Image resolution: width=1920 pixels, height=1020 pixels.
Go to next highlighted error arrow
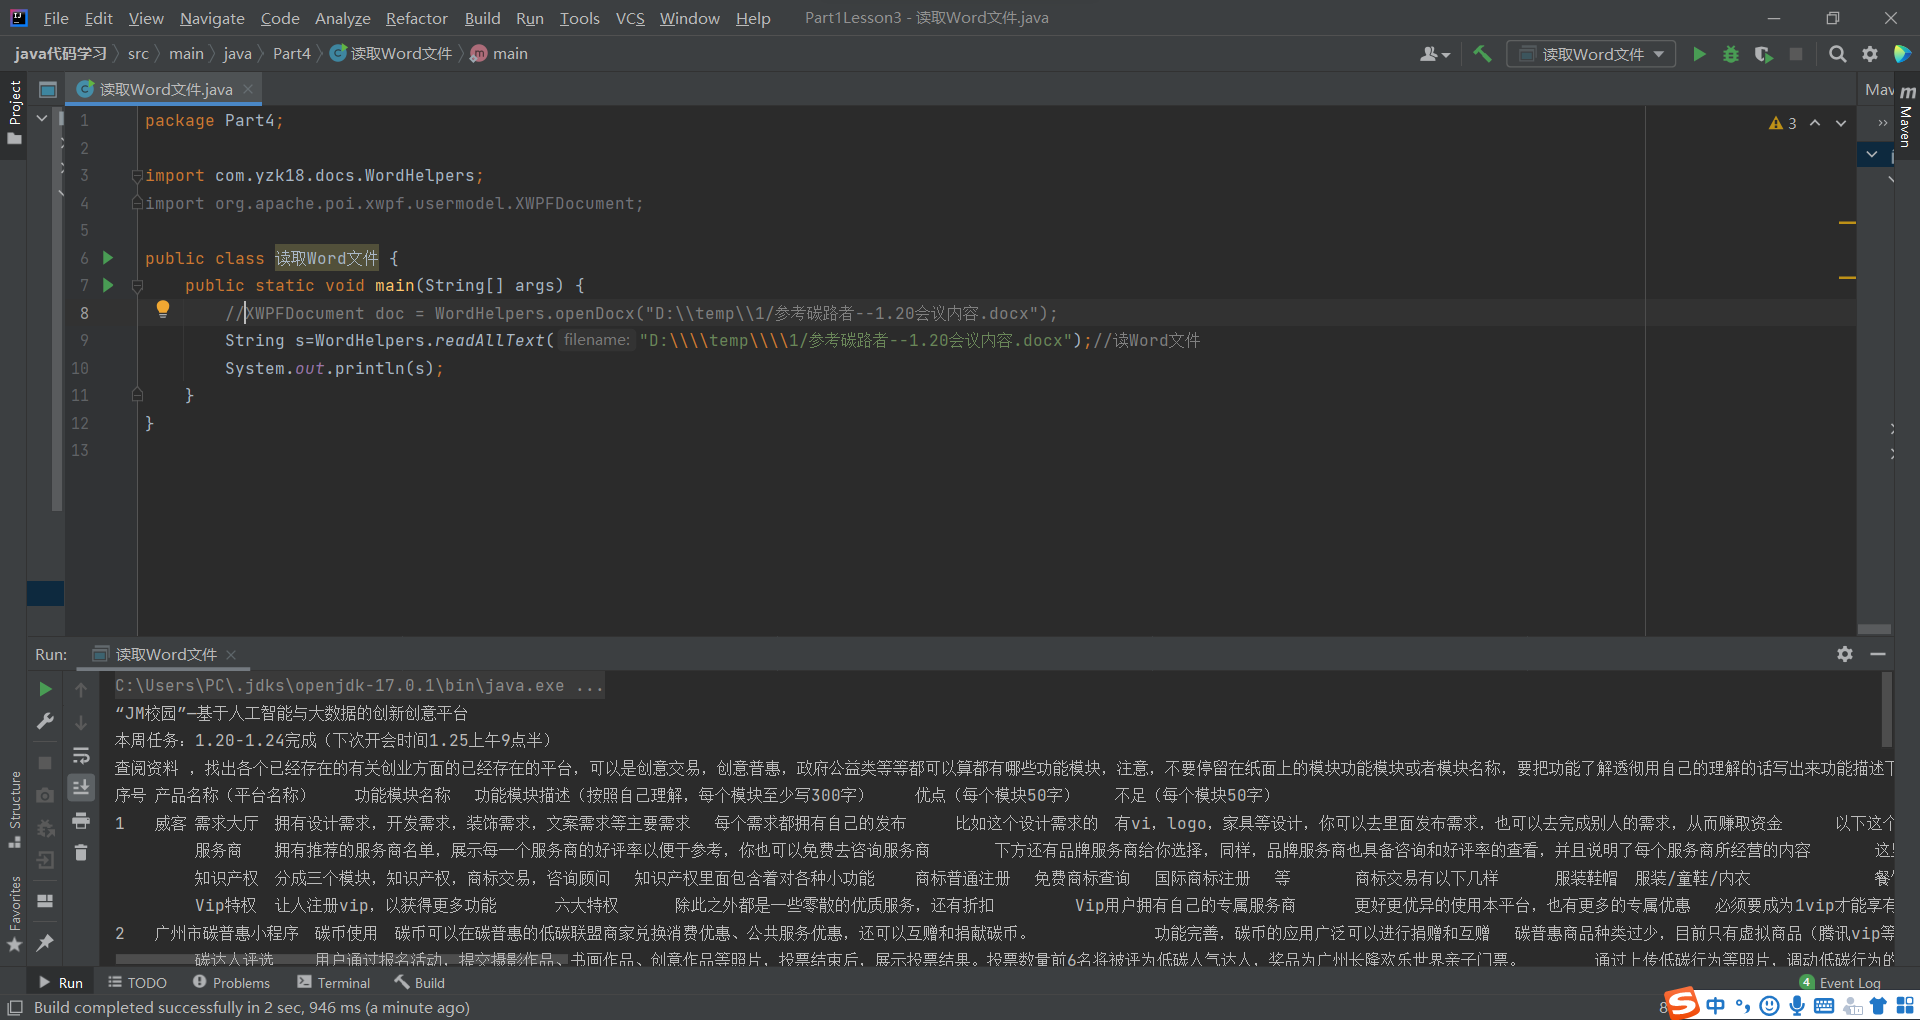click(x=1841, y=123)
